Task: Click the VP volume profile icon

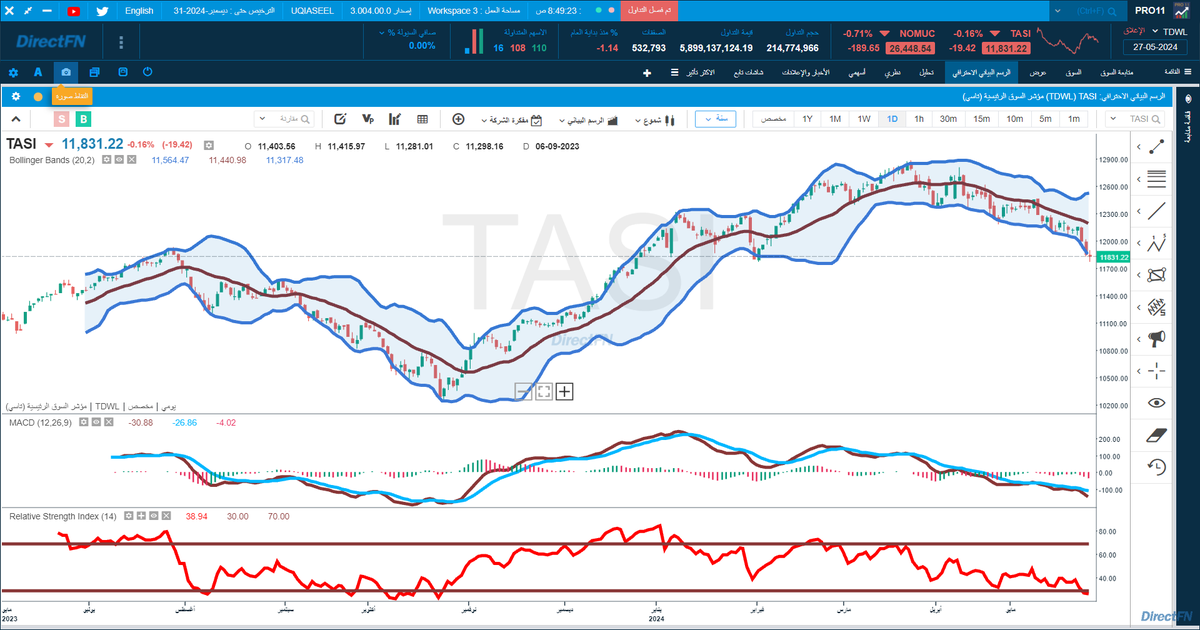Action: (368, 119)
